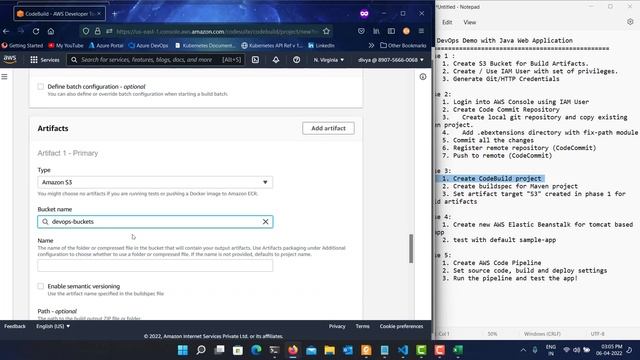Click the AWS logo home icon
The image size is (640, 360).
coord(10,60)
